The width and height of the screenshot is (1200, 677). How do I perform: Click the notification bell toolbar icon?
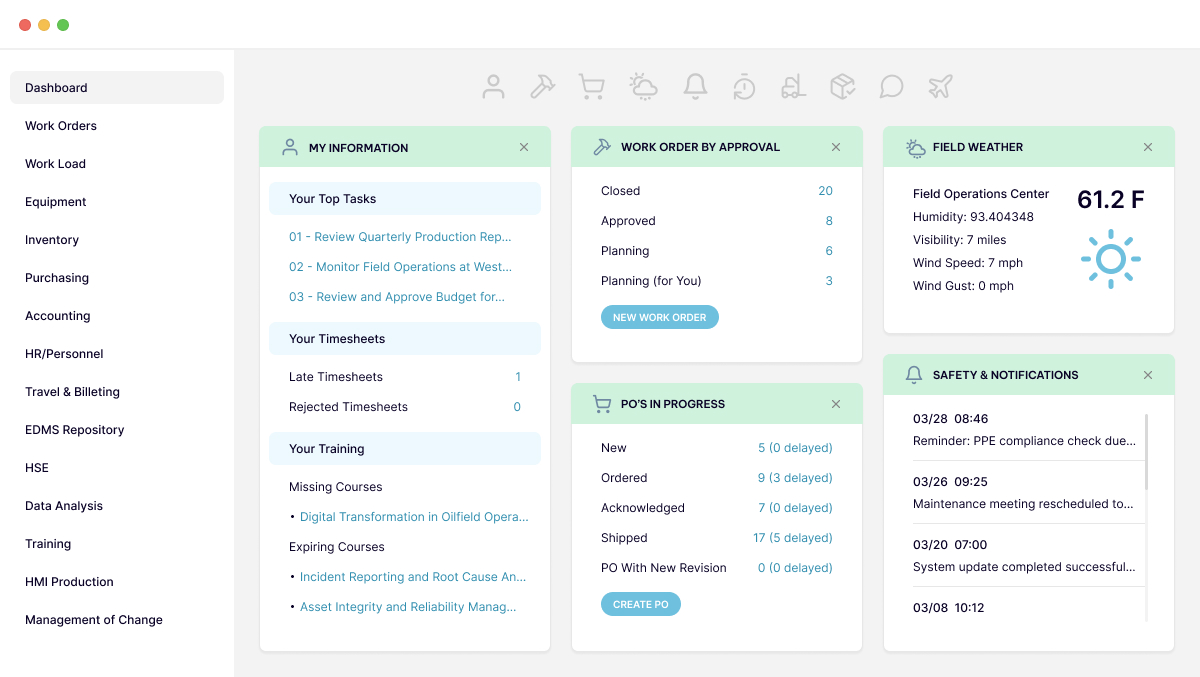coord(695,87)
